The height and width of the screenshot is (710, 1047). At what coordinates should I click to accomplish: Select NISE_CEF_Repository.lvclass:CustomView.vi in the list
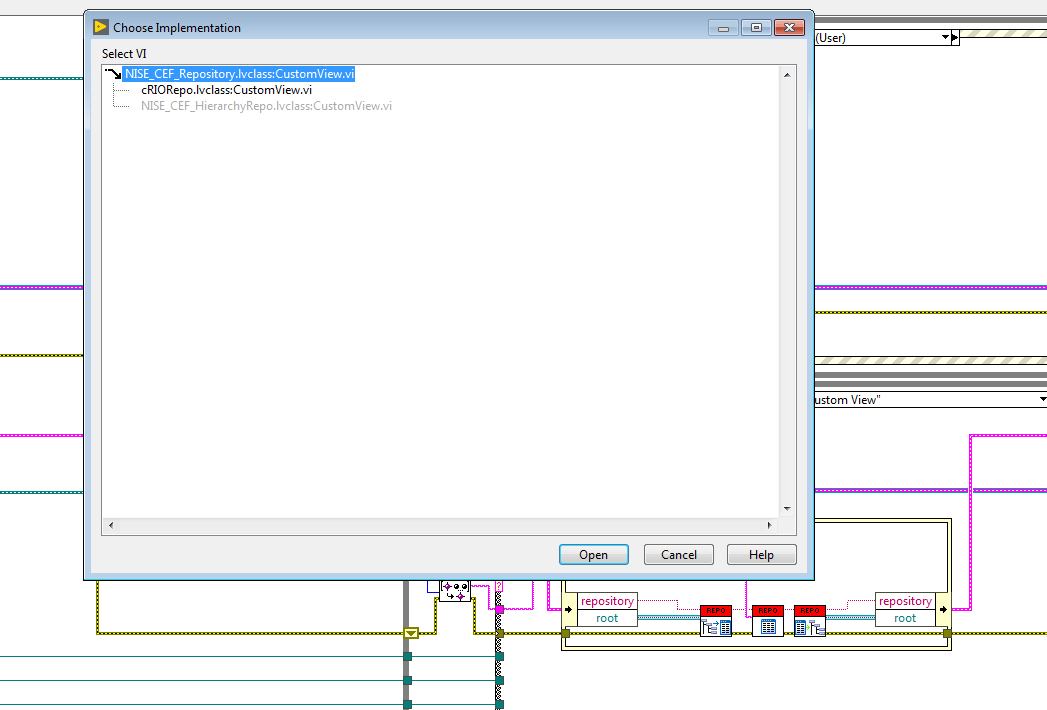[x=239, y=74]
